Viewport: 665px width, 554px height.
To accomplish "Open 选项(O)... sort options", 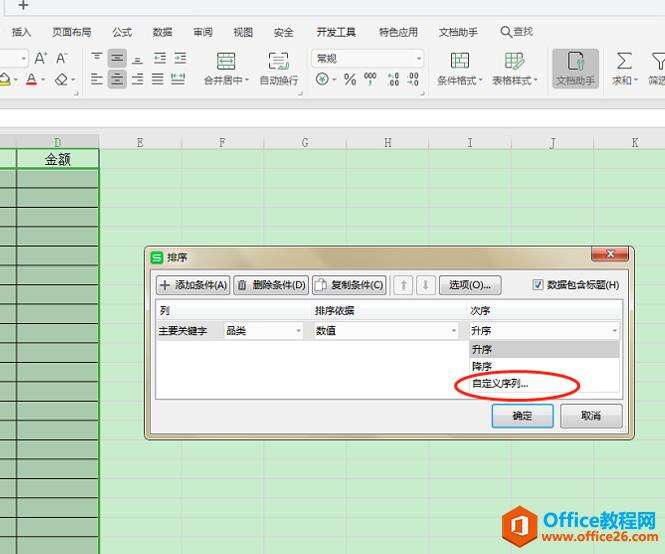I will tap(470, 285).
